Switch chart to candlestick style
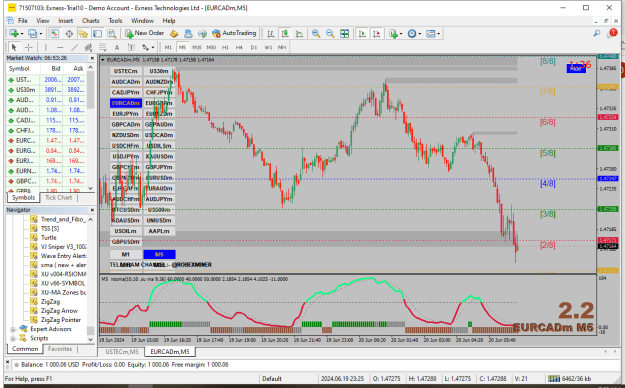This screenshot has width=625, height=388. coord(285,33)
